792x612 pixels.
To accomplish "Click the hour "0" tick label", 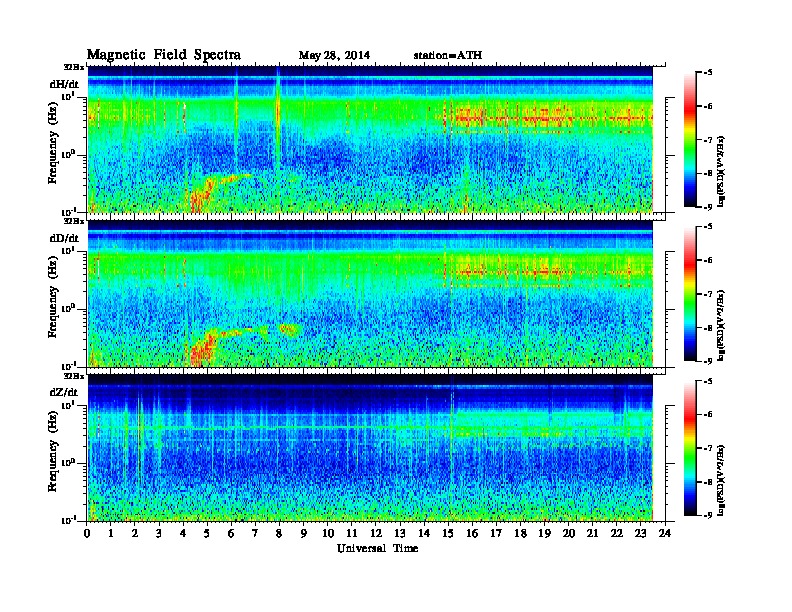I will tap(87, 534).
